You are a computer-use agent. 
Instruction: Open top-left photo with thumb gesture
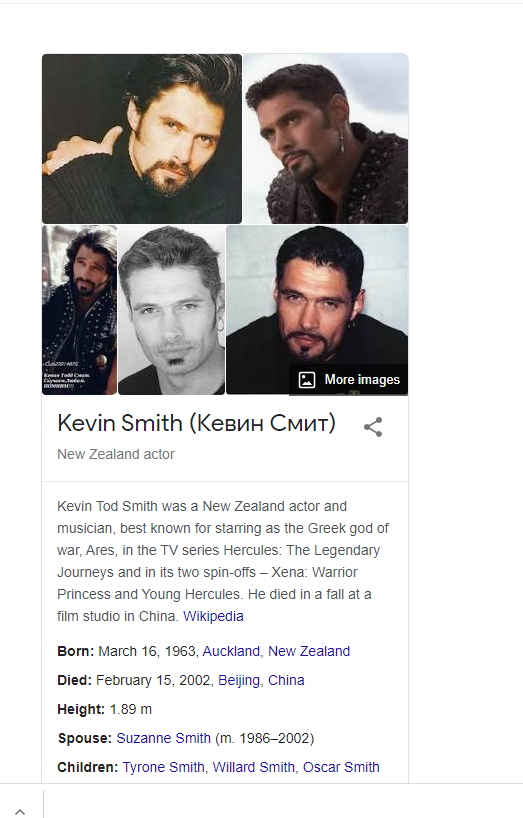pyautogui.click(x=142, y=139)
